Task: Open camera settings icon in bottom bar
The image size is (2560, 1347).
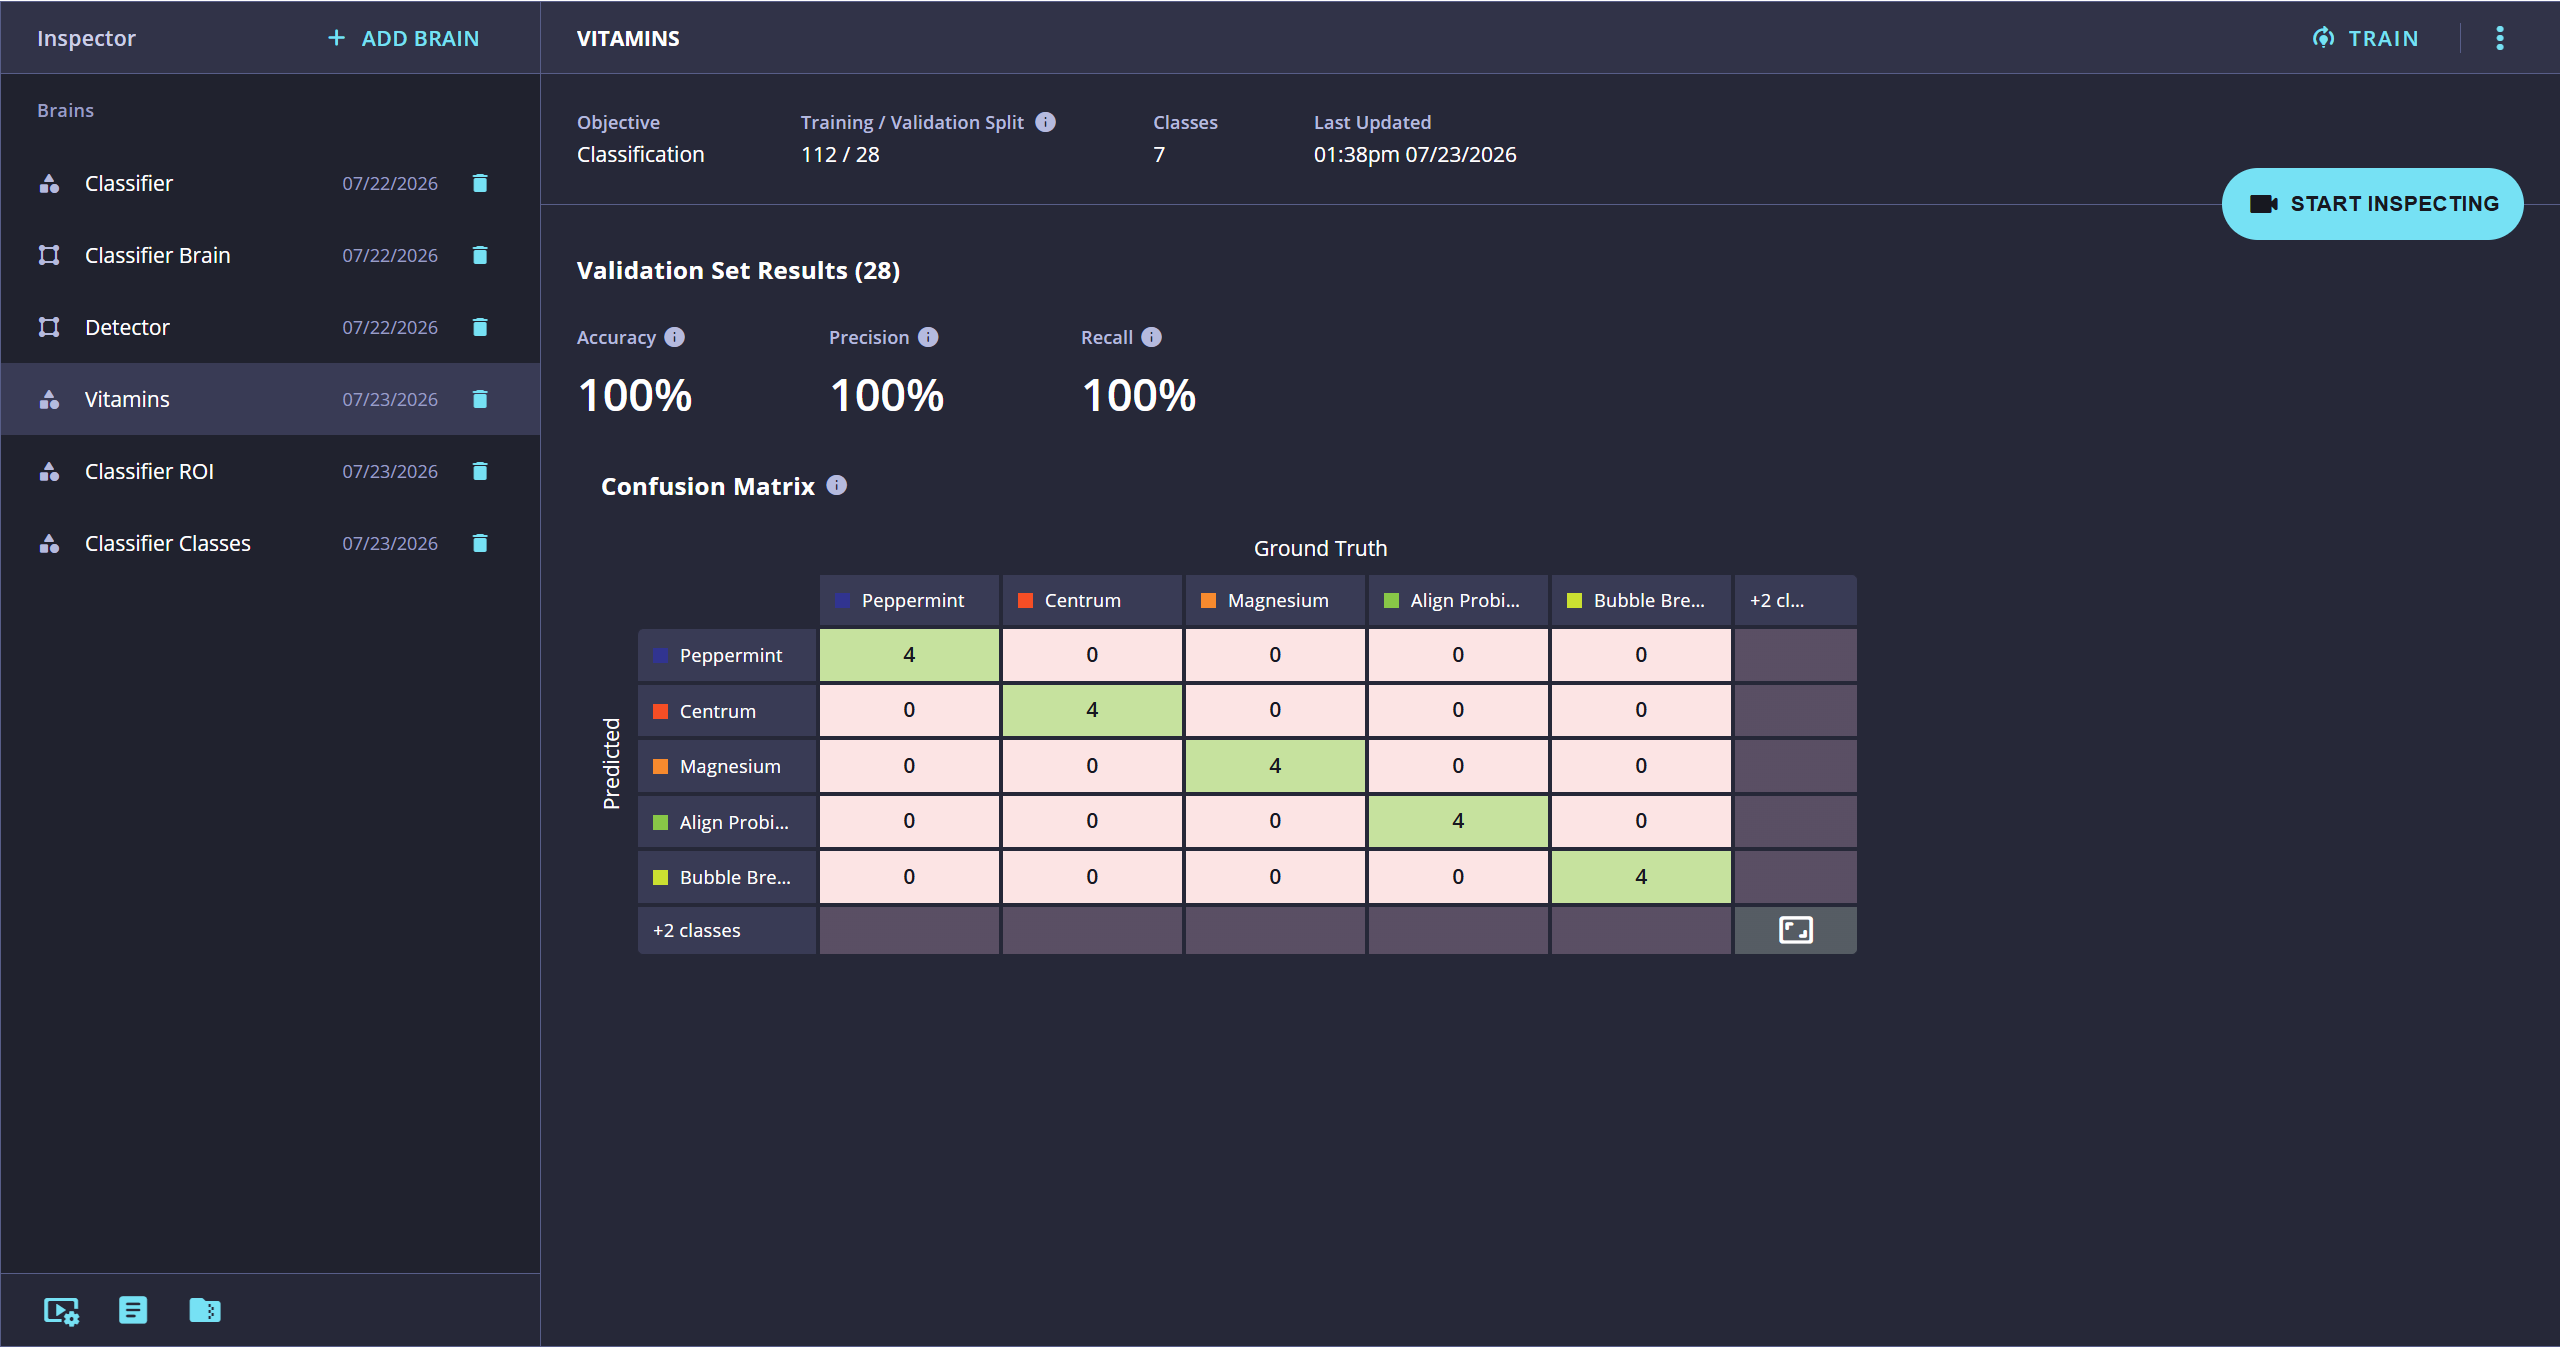Action: [x=61, y=1310]
